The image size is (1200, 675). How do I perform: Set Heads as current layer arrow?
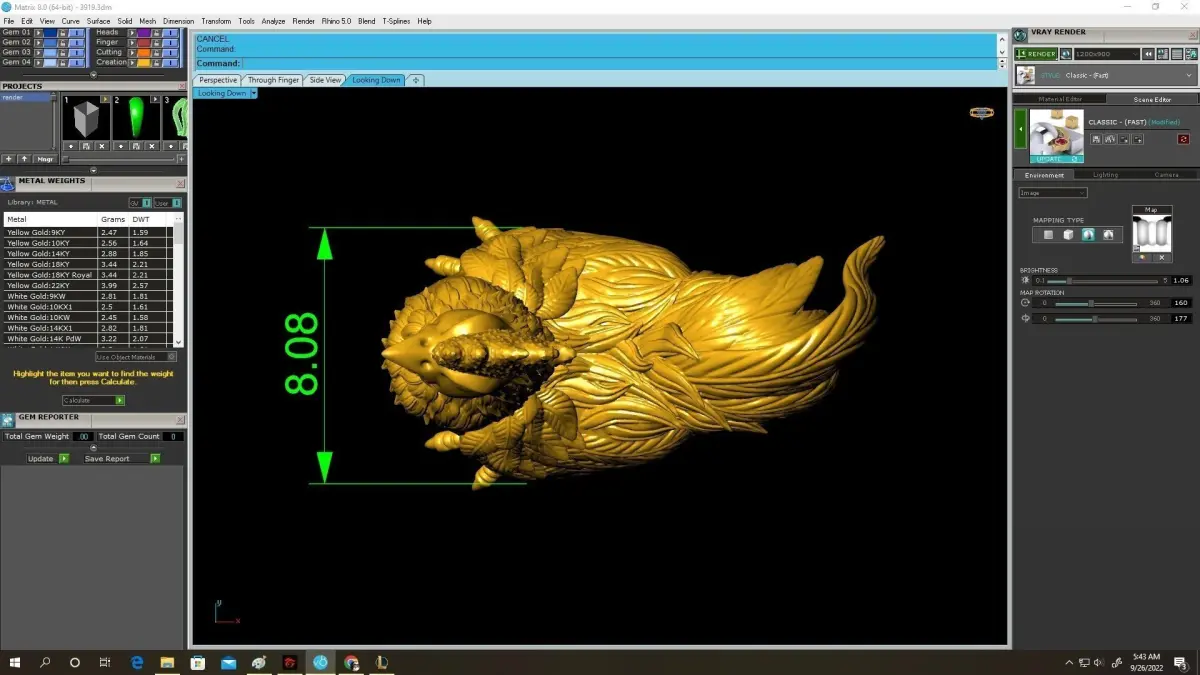tap(132, 33)
